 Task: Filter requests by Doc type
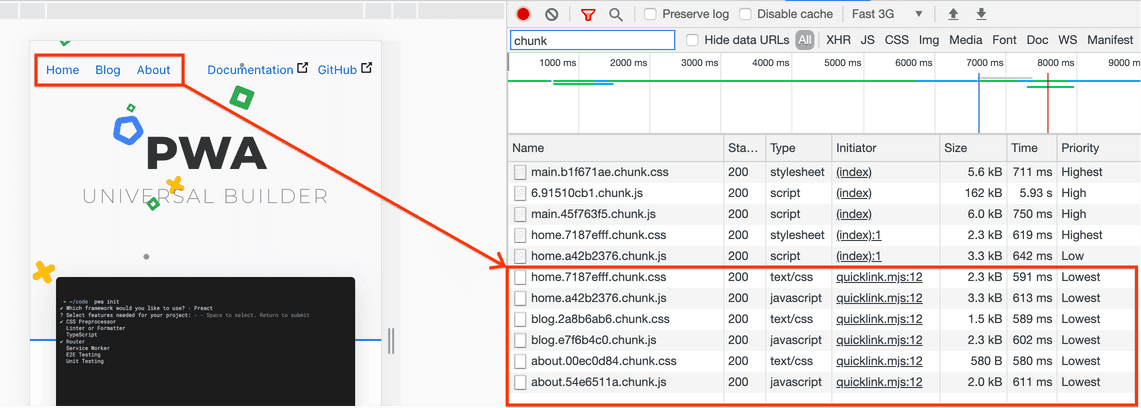pos(1037,40)
